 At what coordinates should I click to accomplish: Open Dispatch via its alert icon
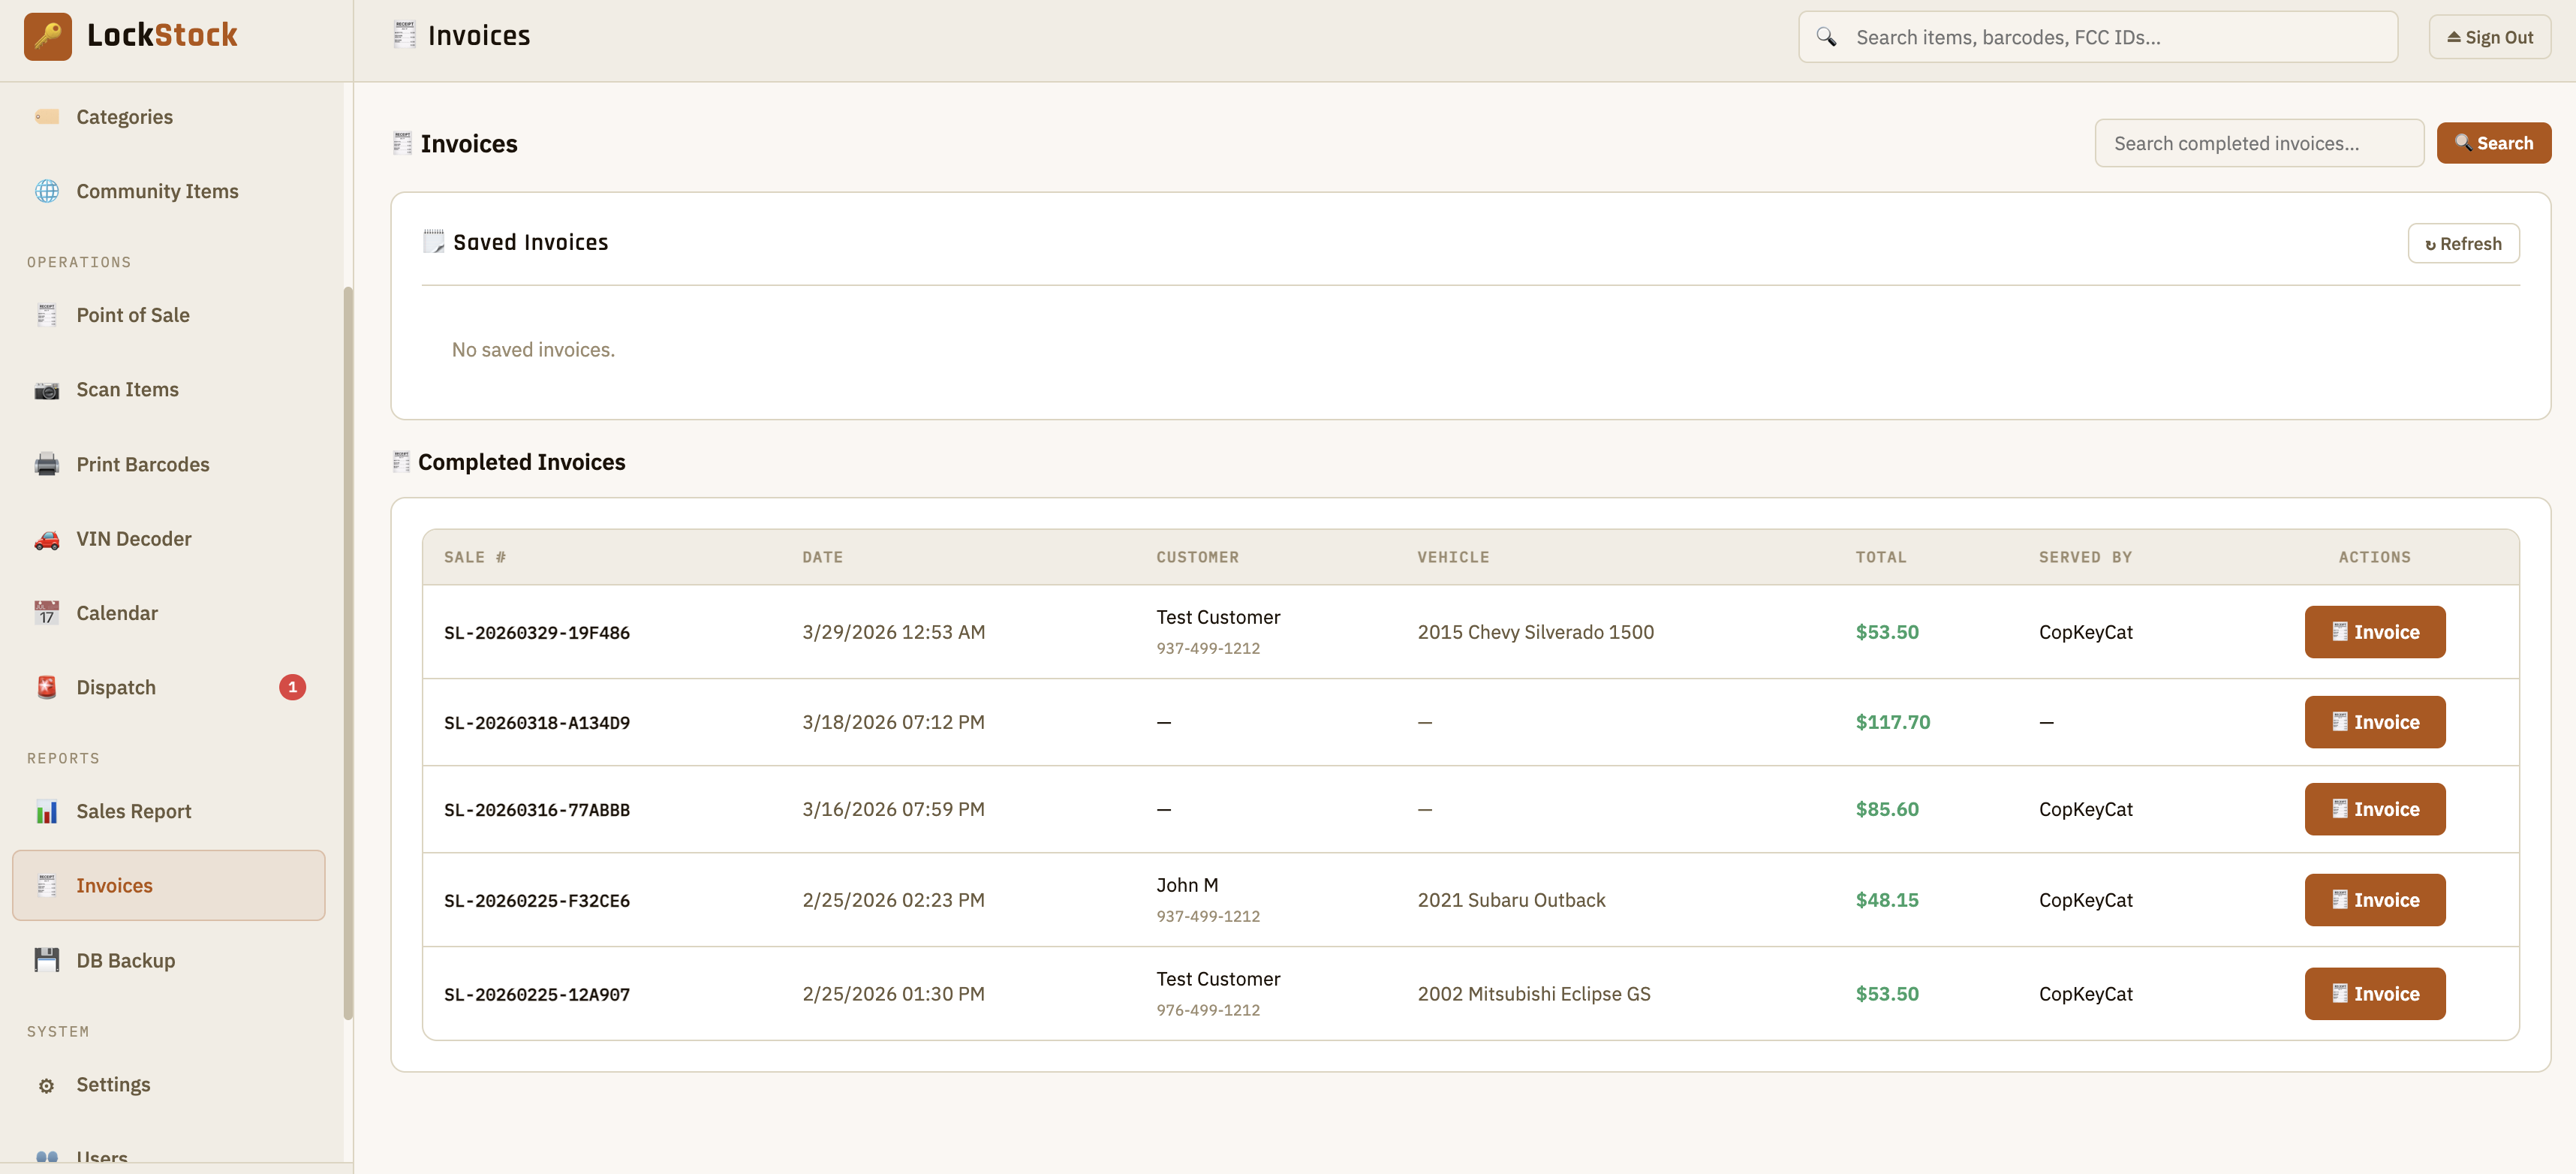[47, 687]
